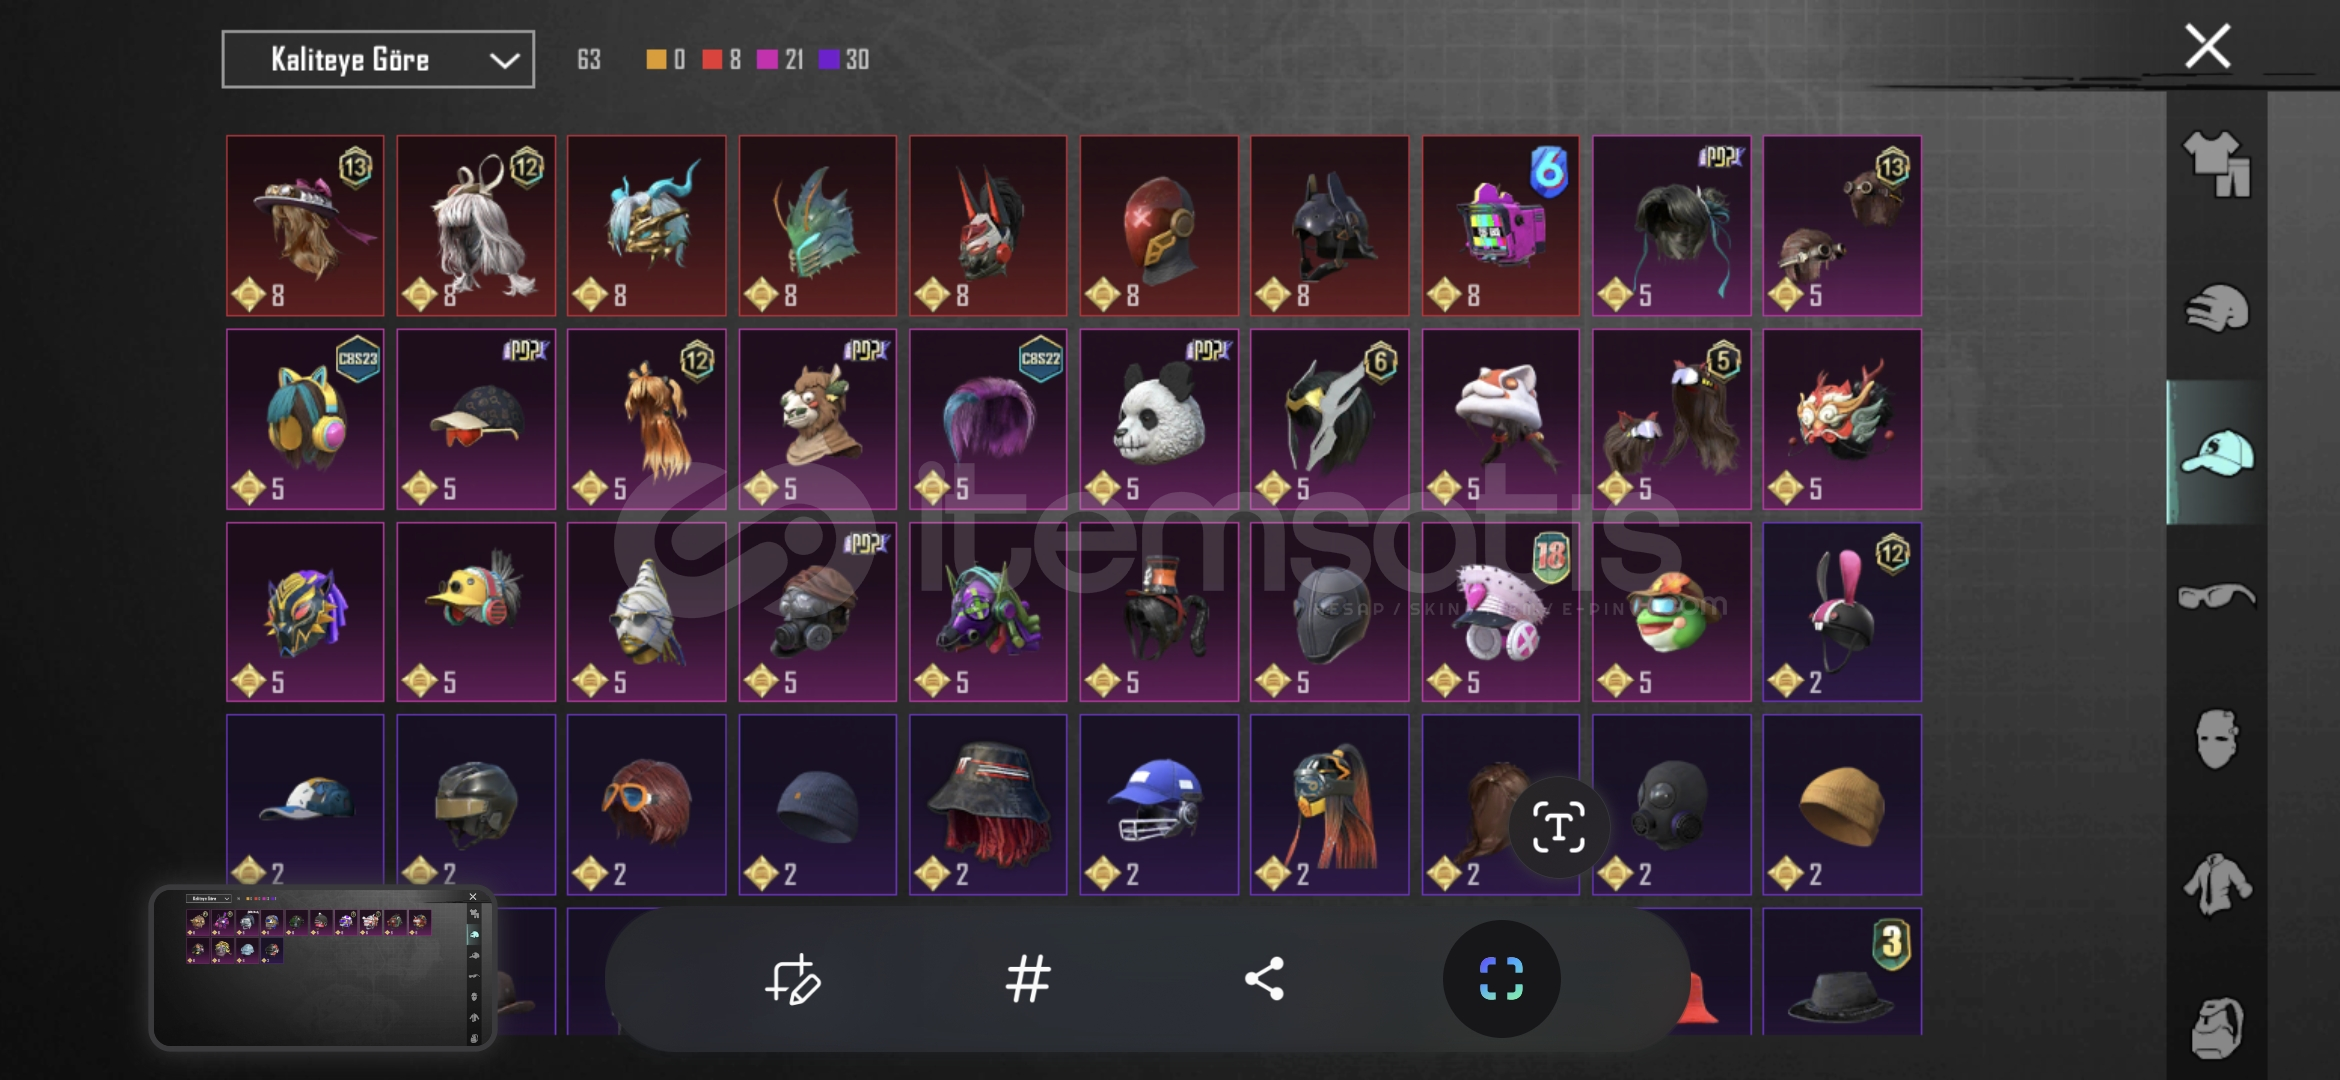Open the screenshot preview thumbnail

point(322,967)
